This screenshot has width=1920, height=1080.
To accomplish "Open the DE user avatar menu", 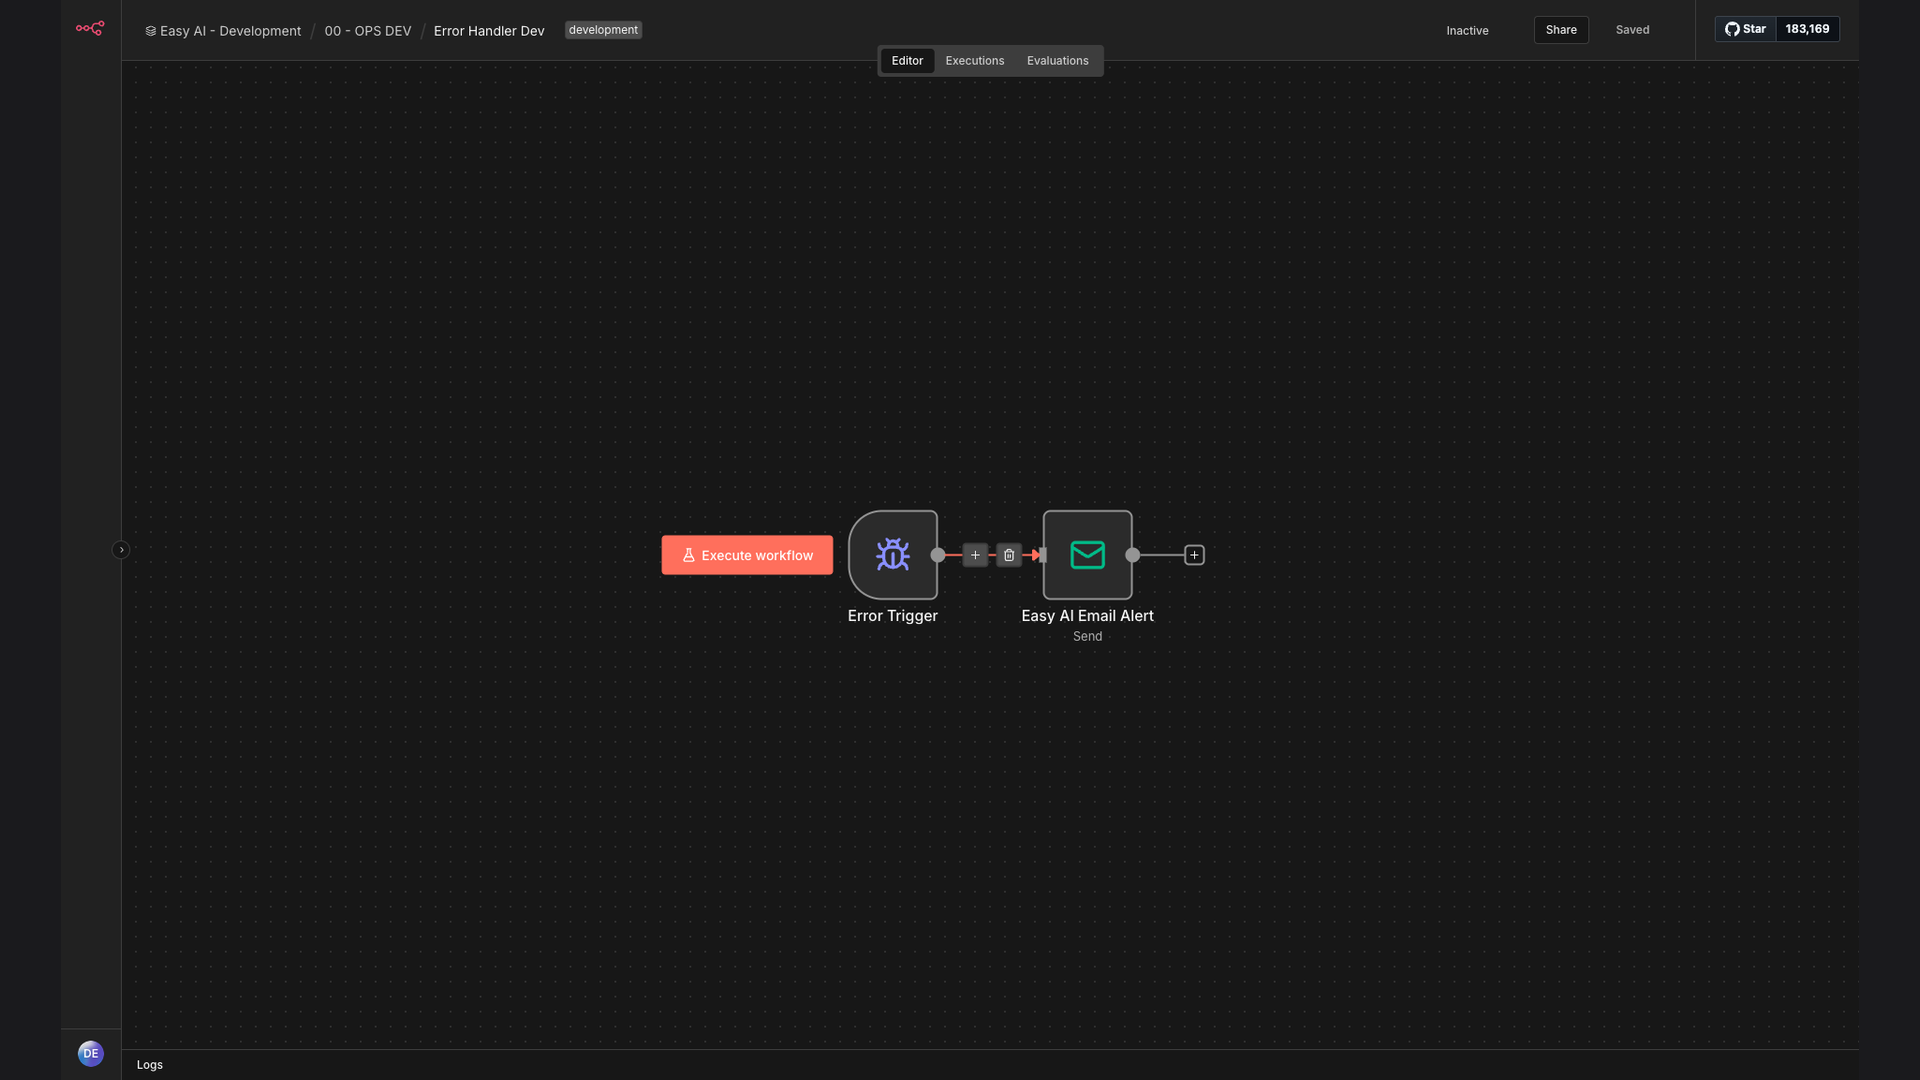I will [91, 1053].
